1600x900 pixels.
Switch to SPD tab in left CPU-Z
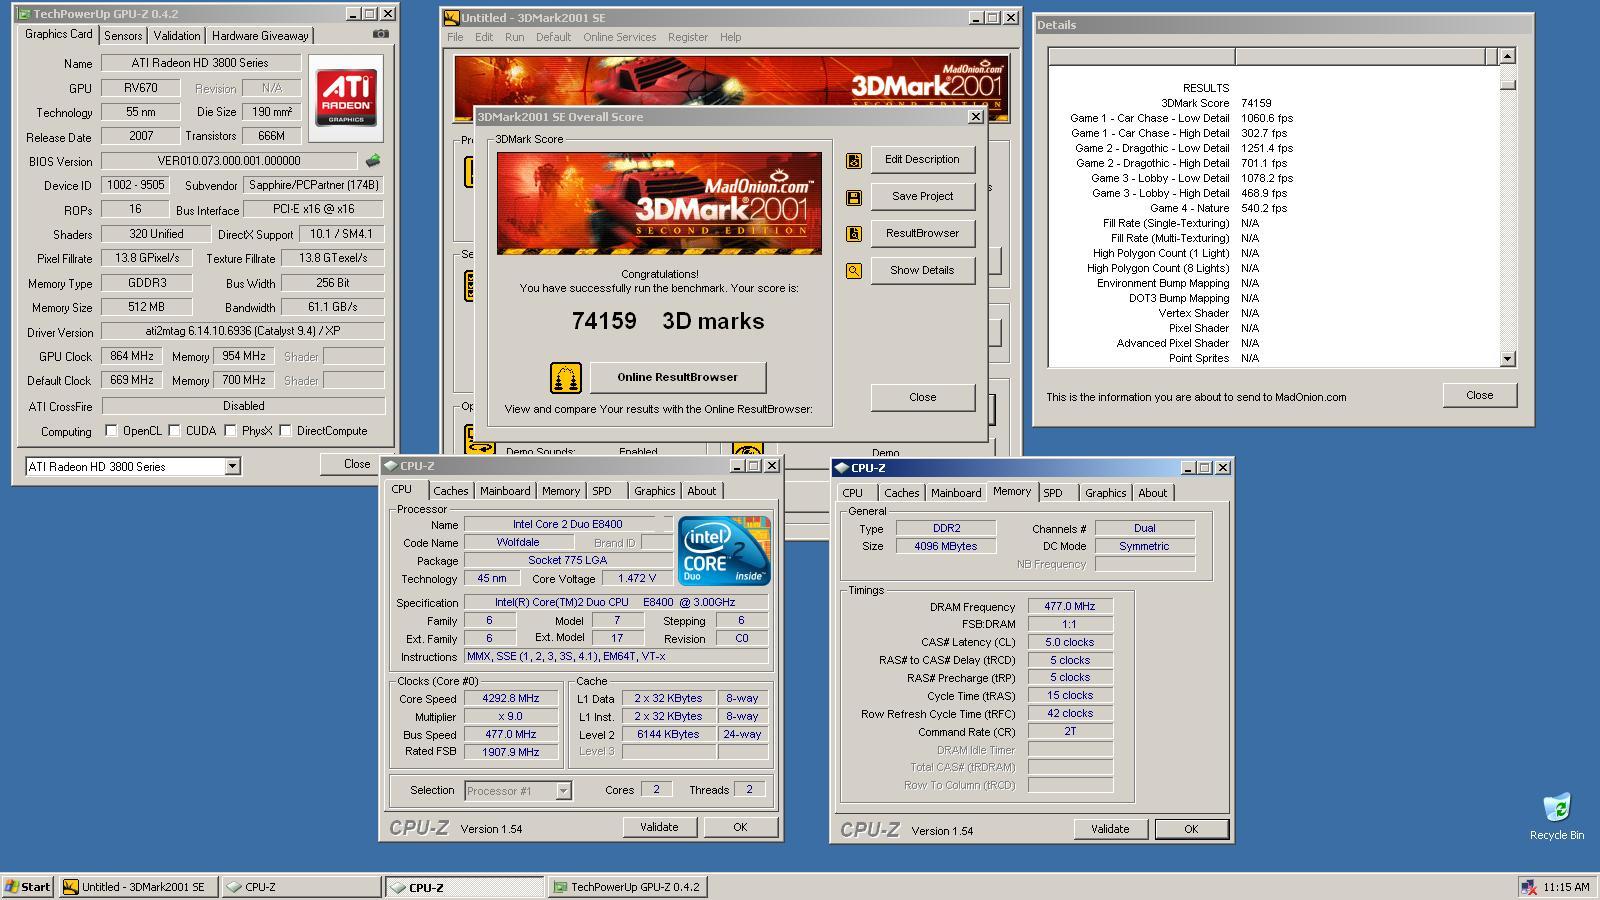click(601, 491)
